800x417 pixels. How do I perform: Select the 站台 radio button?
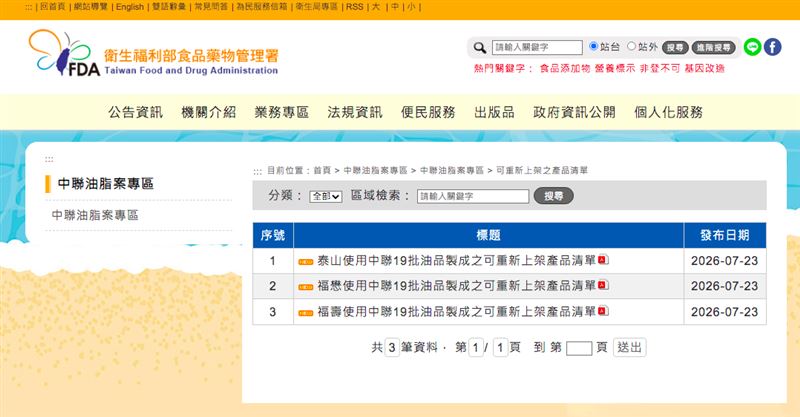click(593, 46)
